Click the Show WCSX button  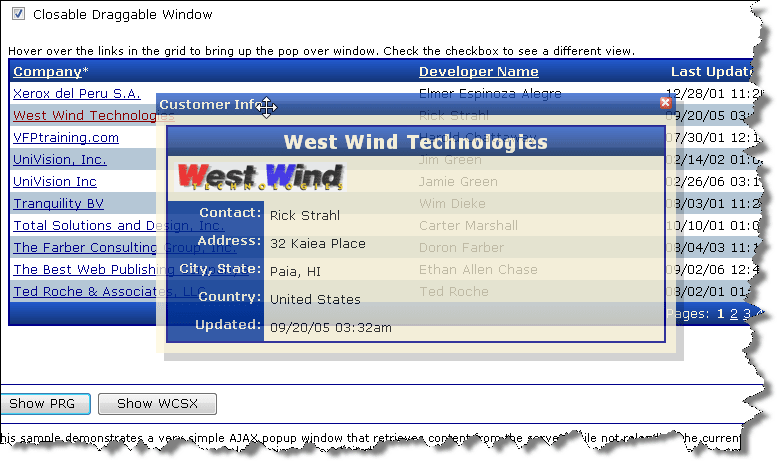(157, 403)
